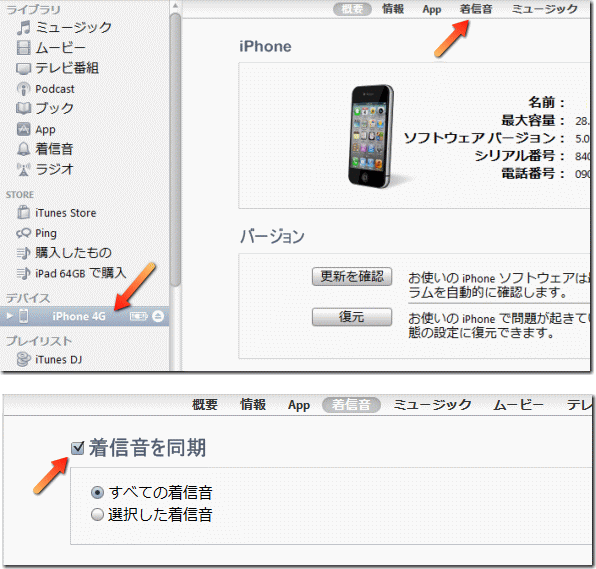Select iTunes DJ label under プレイリスト
Viewport: 596px width, 569px height.
59,360
